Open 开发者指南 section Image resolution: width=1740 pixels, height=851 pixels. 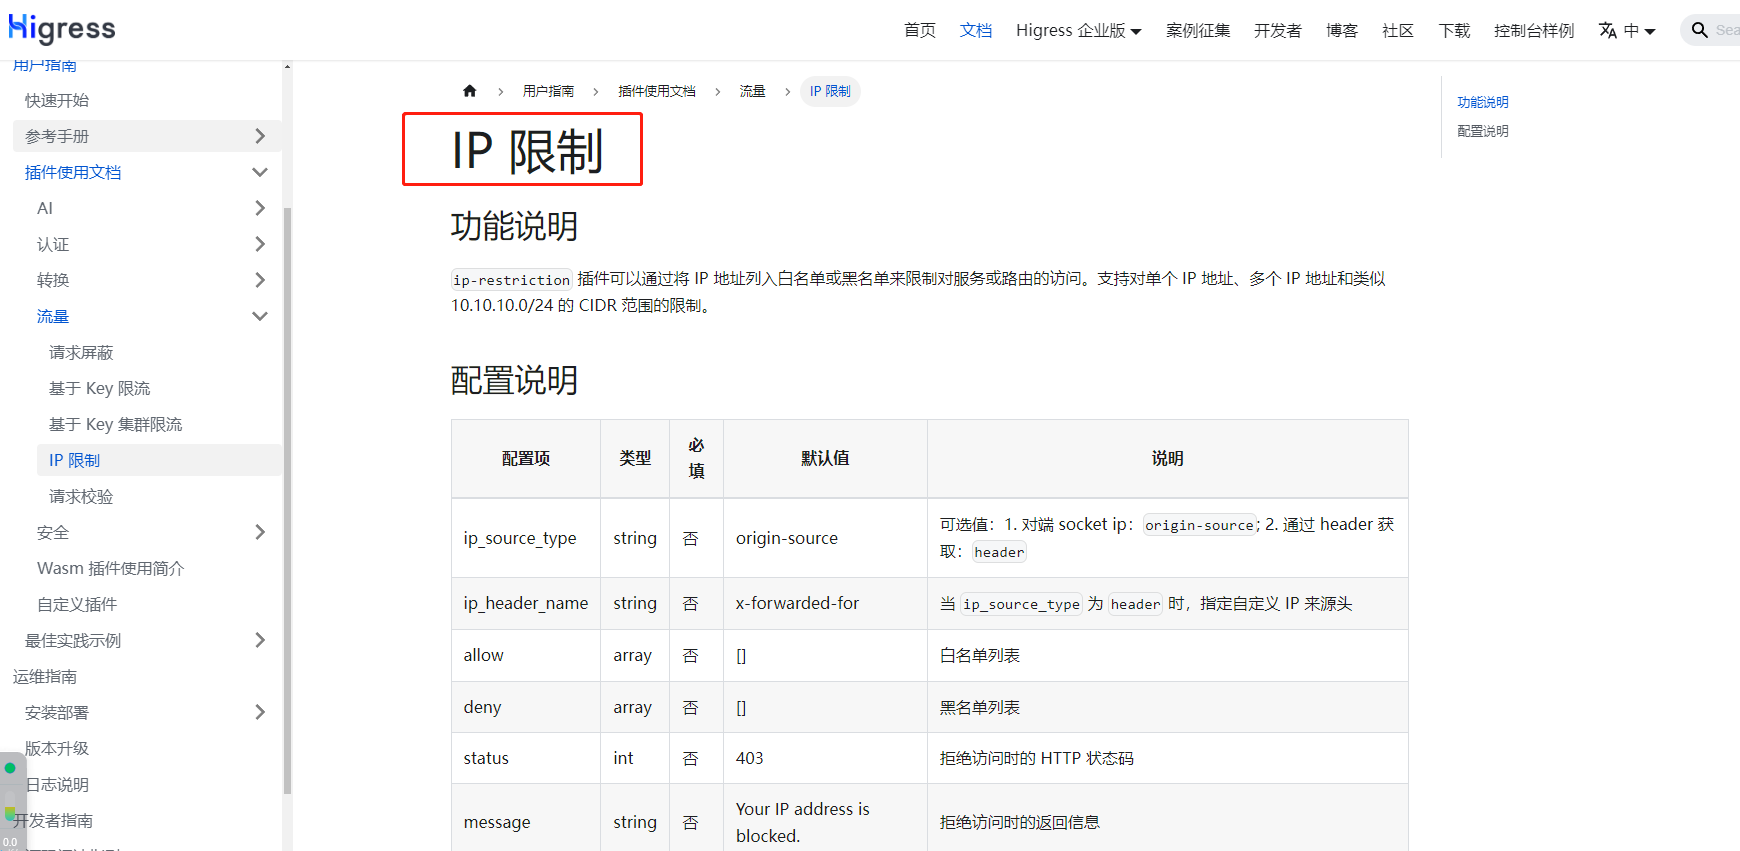click(x=53, y=820)
